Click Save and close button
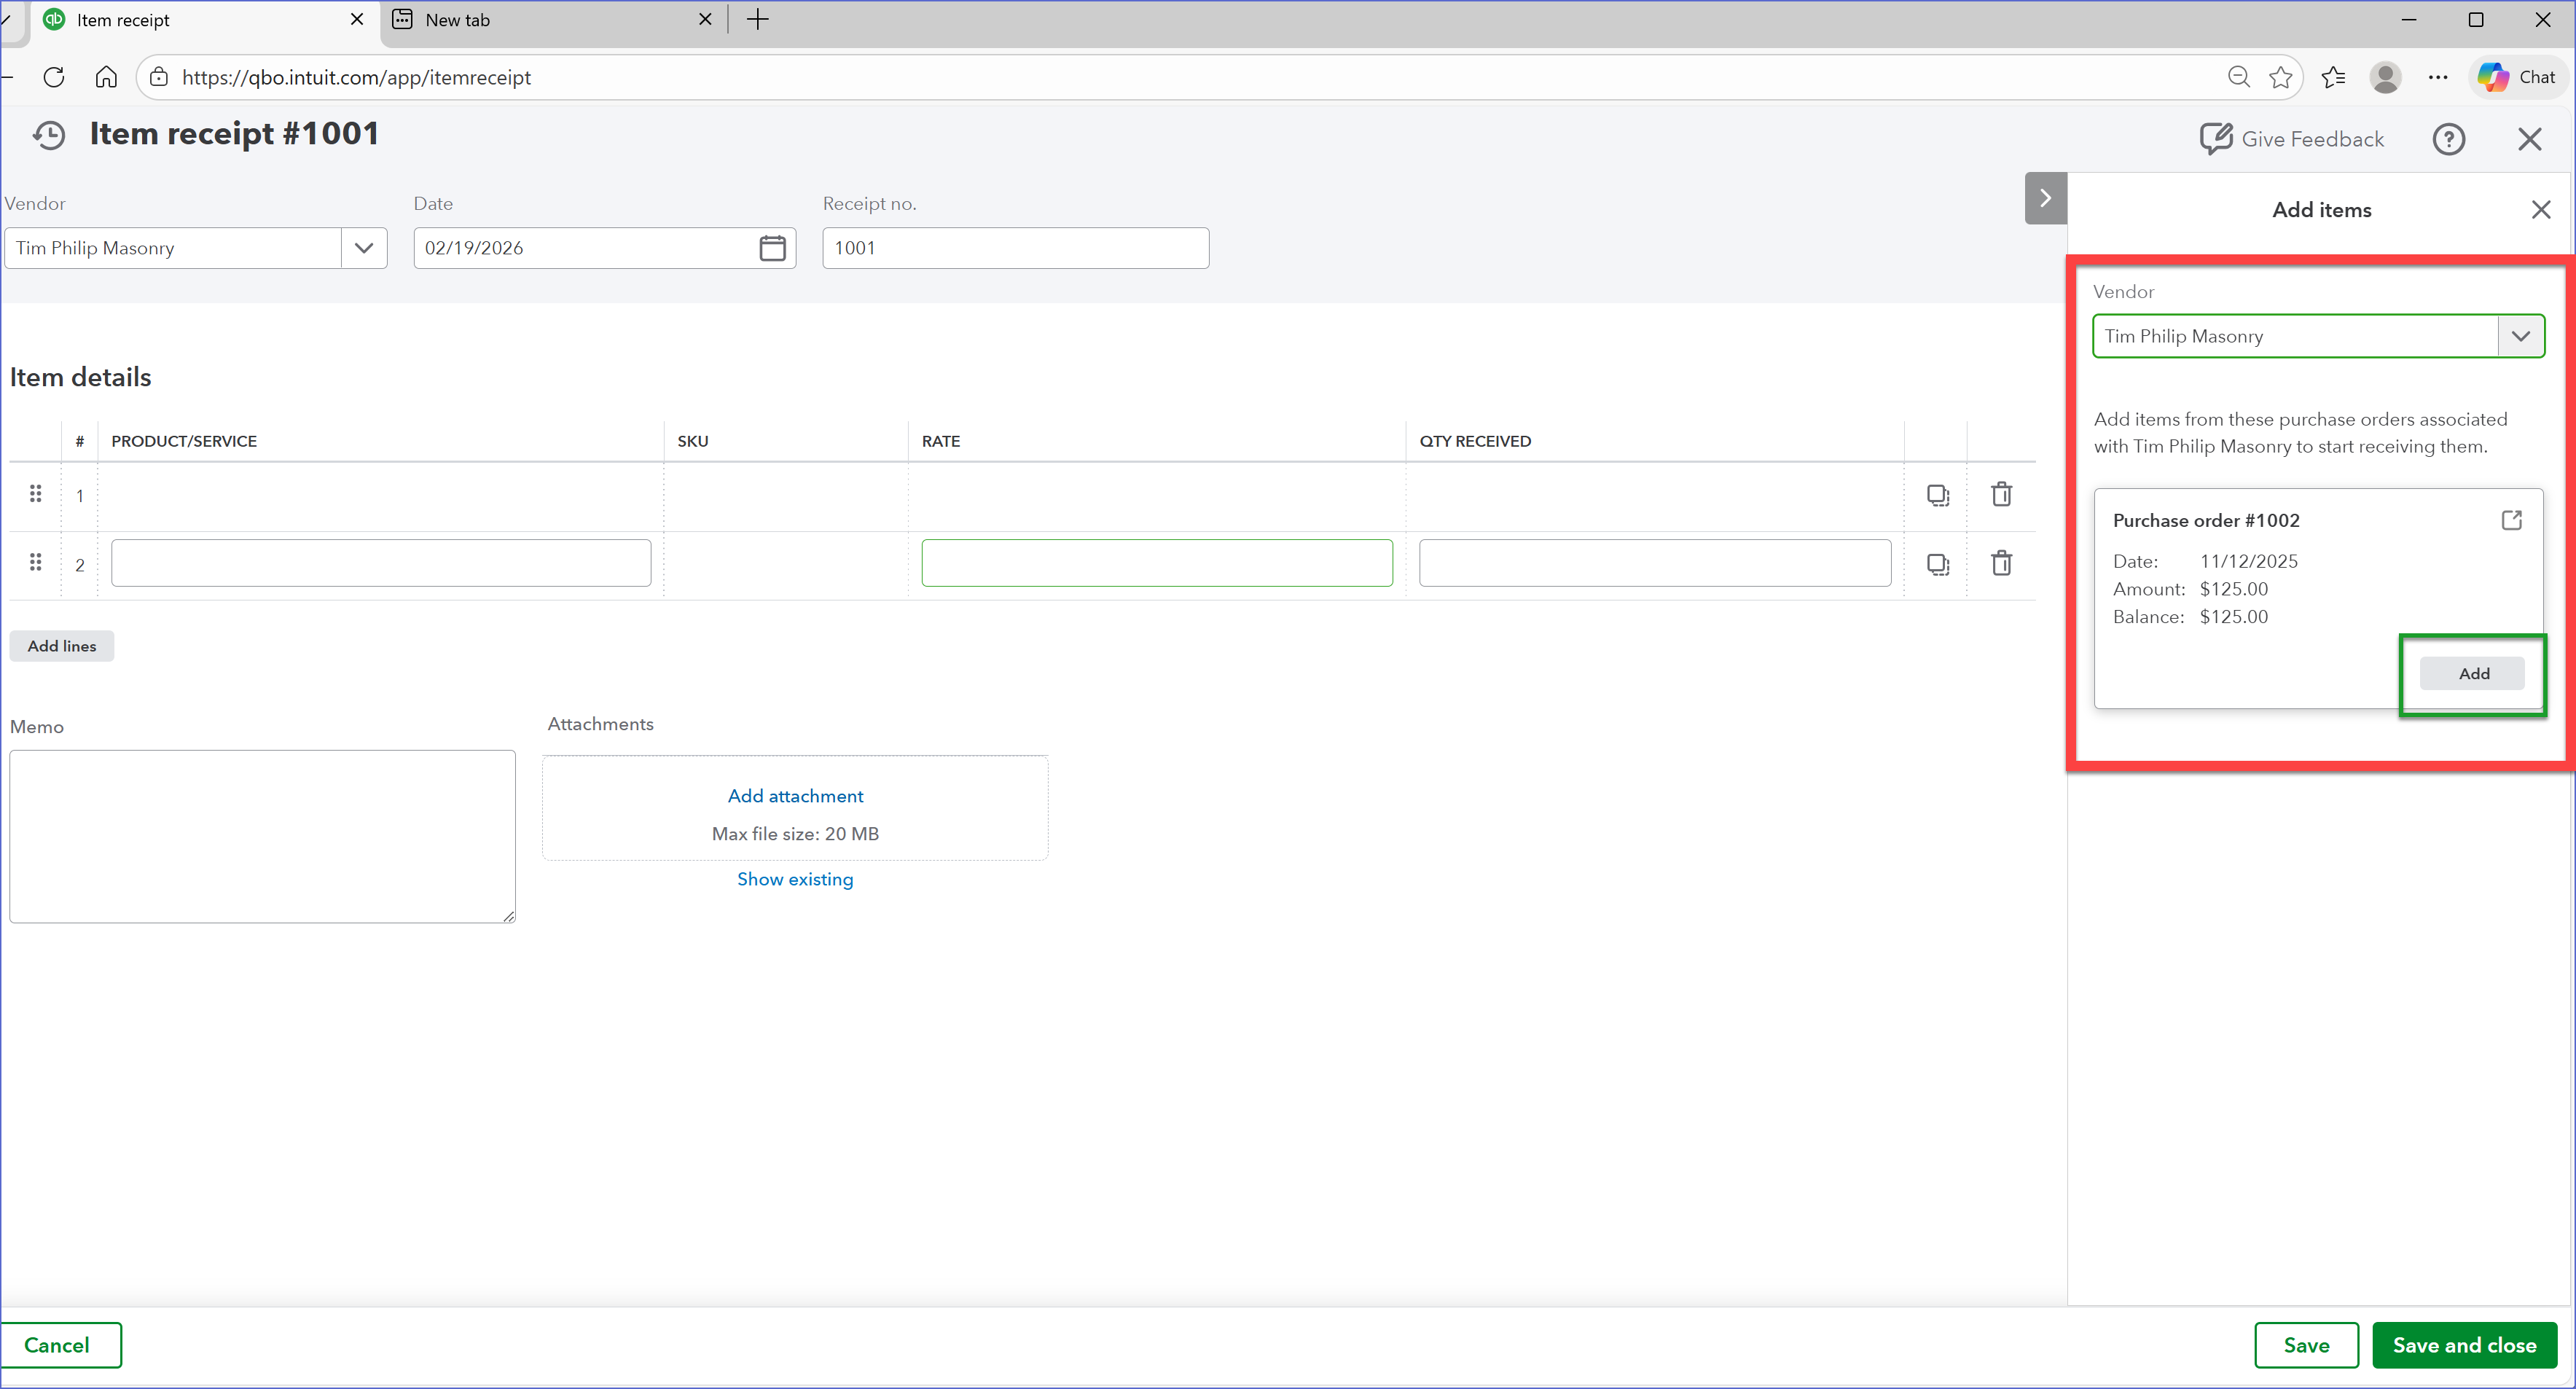Viewport: 2576px width, 1389px height. point(2464,1345)
